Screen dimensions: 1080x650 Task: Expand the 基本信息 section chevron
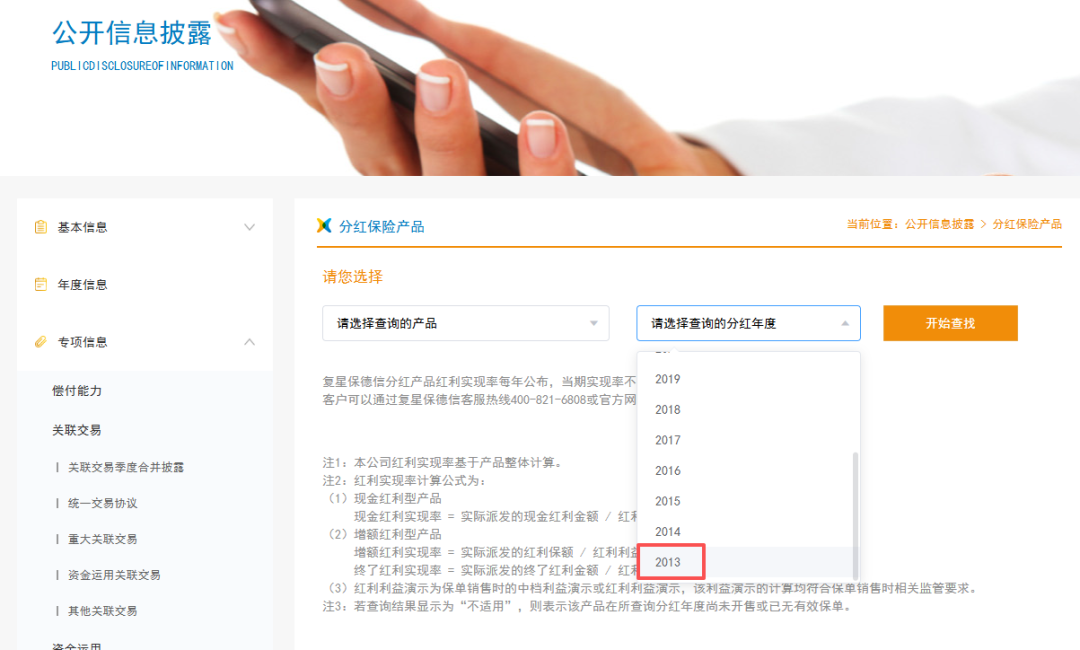[x=250, y=227]
